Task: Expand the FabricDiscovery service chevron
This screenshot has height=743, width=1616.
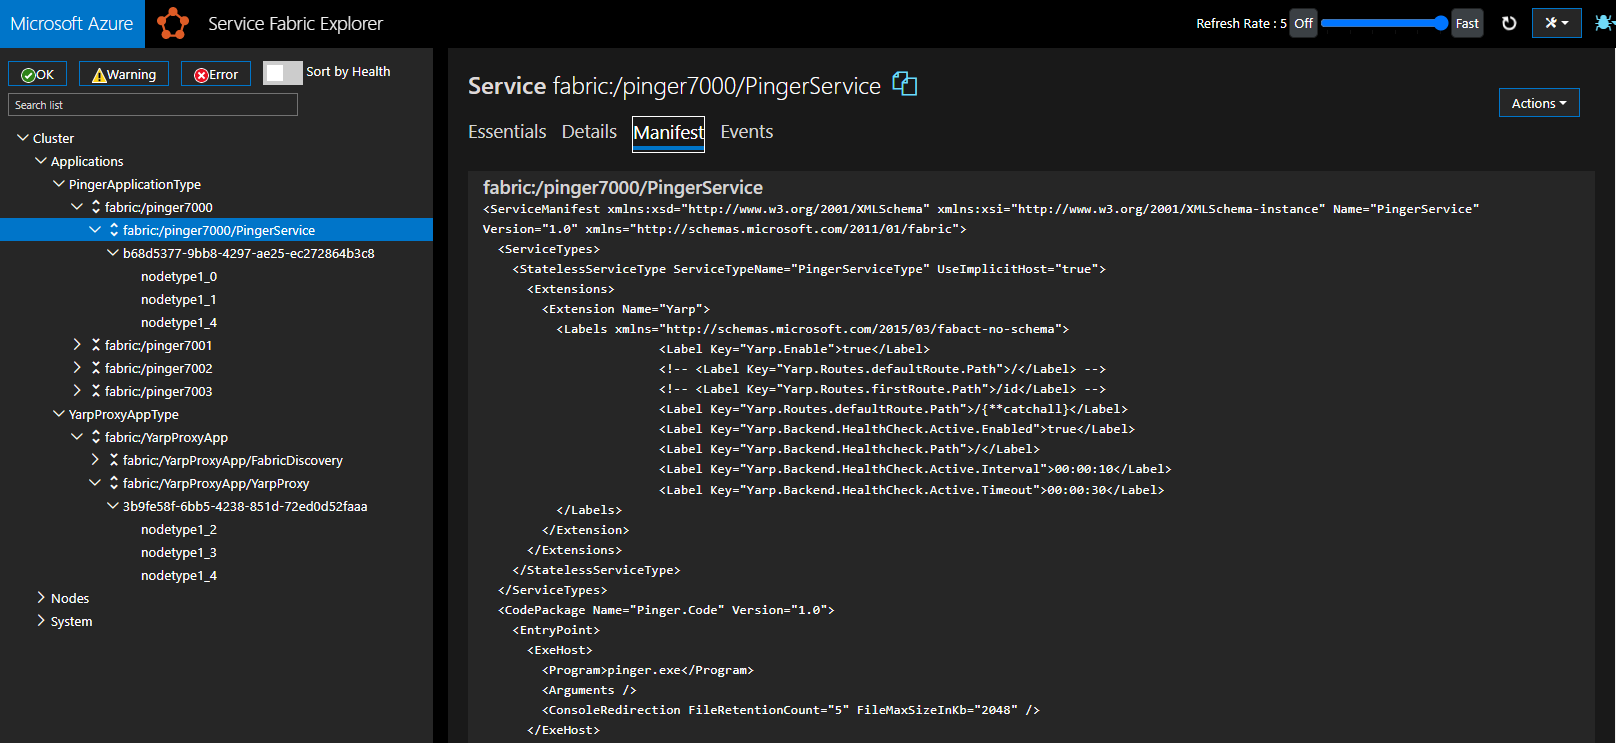Action: click(x=95, y=459)
